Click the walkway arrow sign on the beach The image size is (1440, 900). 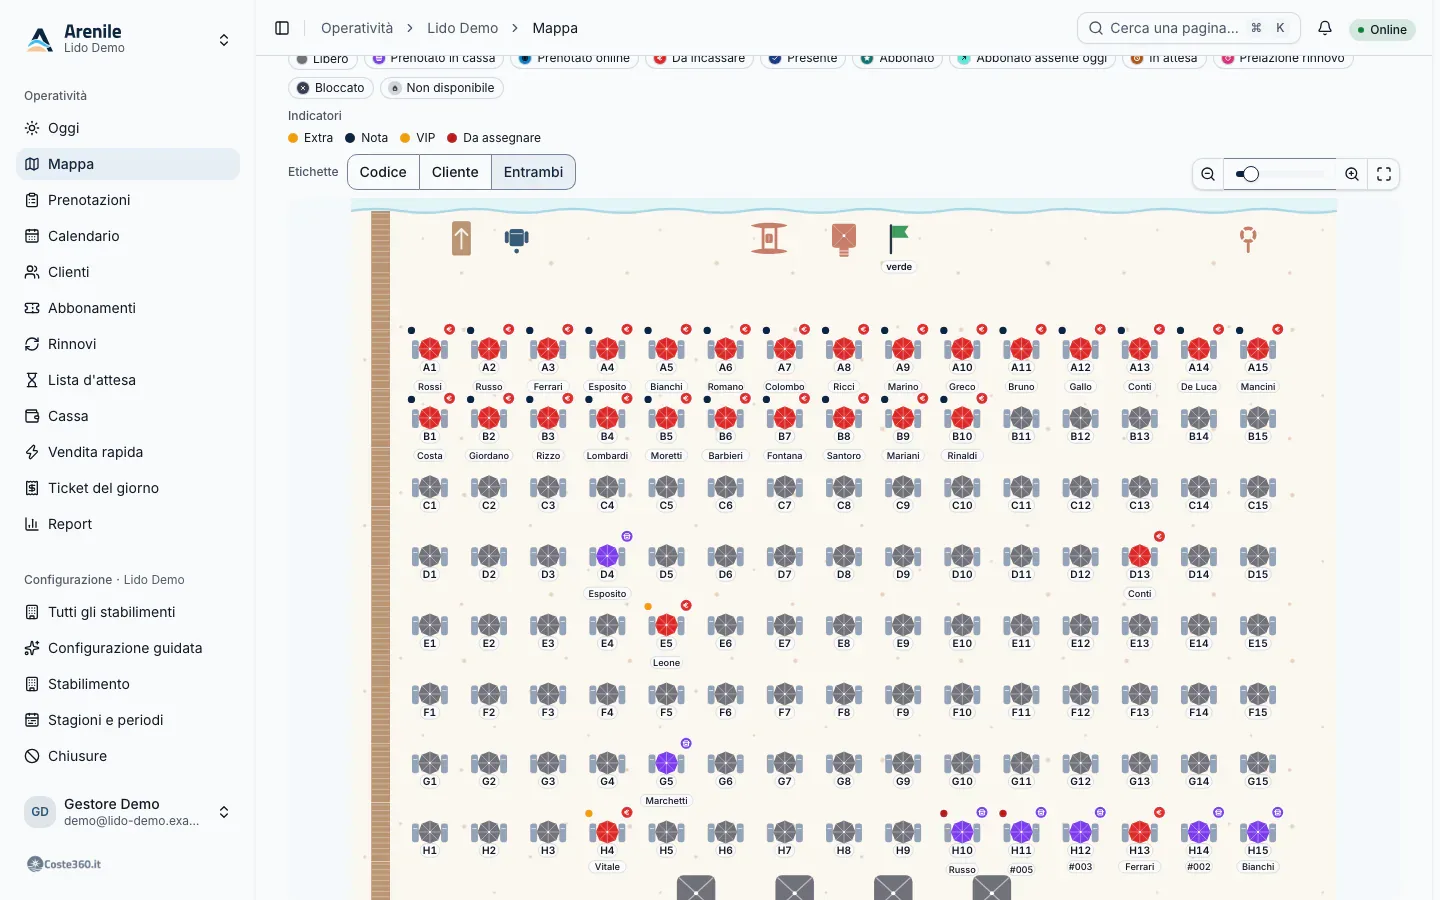click(461, 238)
